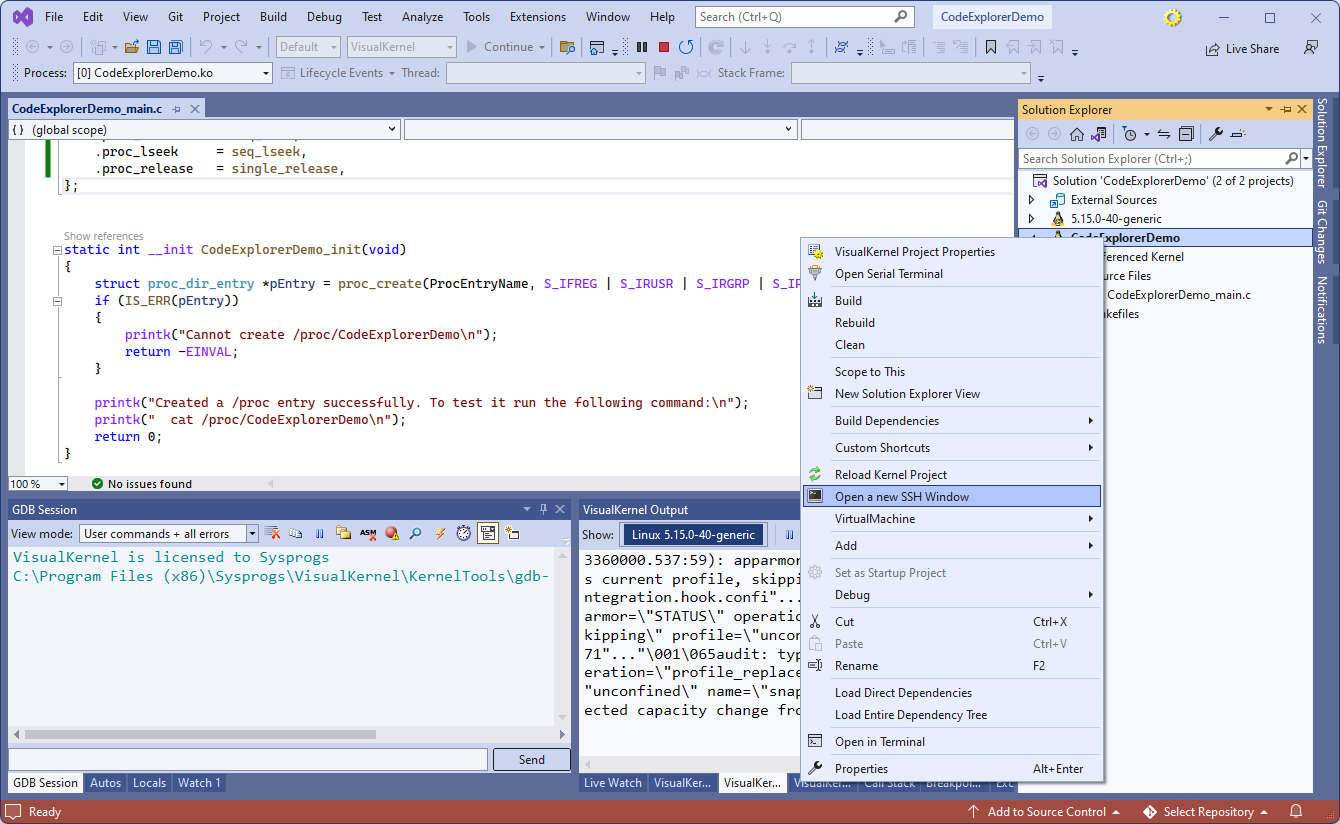The height and width of the screenshot is (824, 1340).
Task: Click the stopwatch icon in GDB Session toolbar
Action: tap(464, 534)
